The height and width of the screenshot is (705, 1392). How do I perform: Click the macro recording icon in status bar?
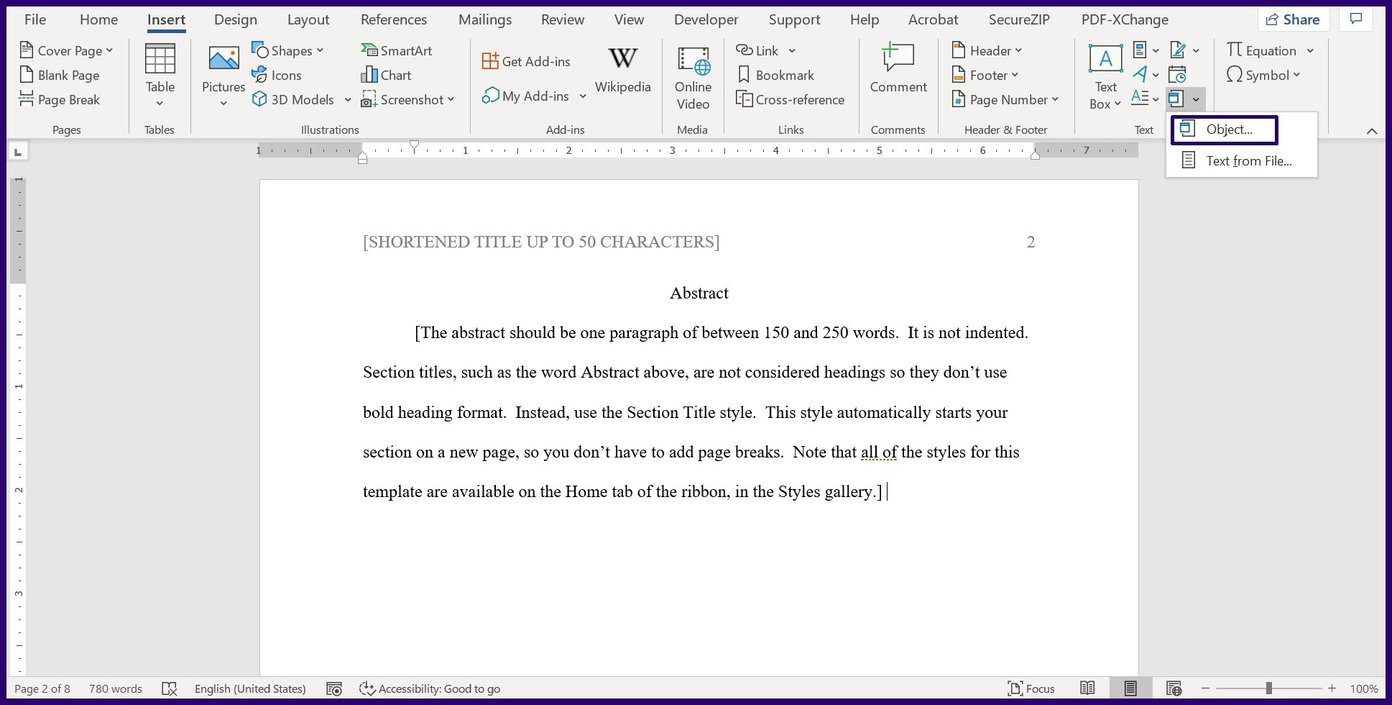(x=334, y=689)
